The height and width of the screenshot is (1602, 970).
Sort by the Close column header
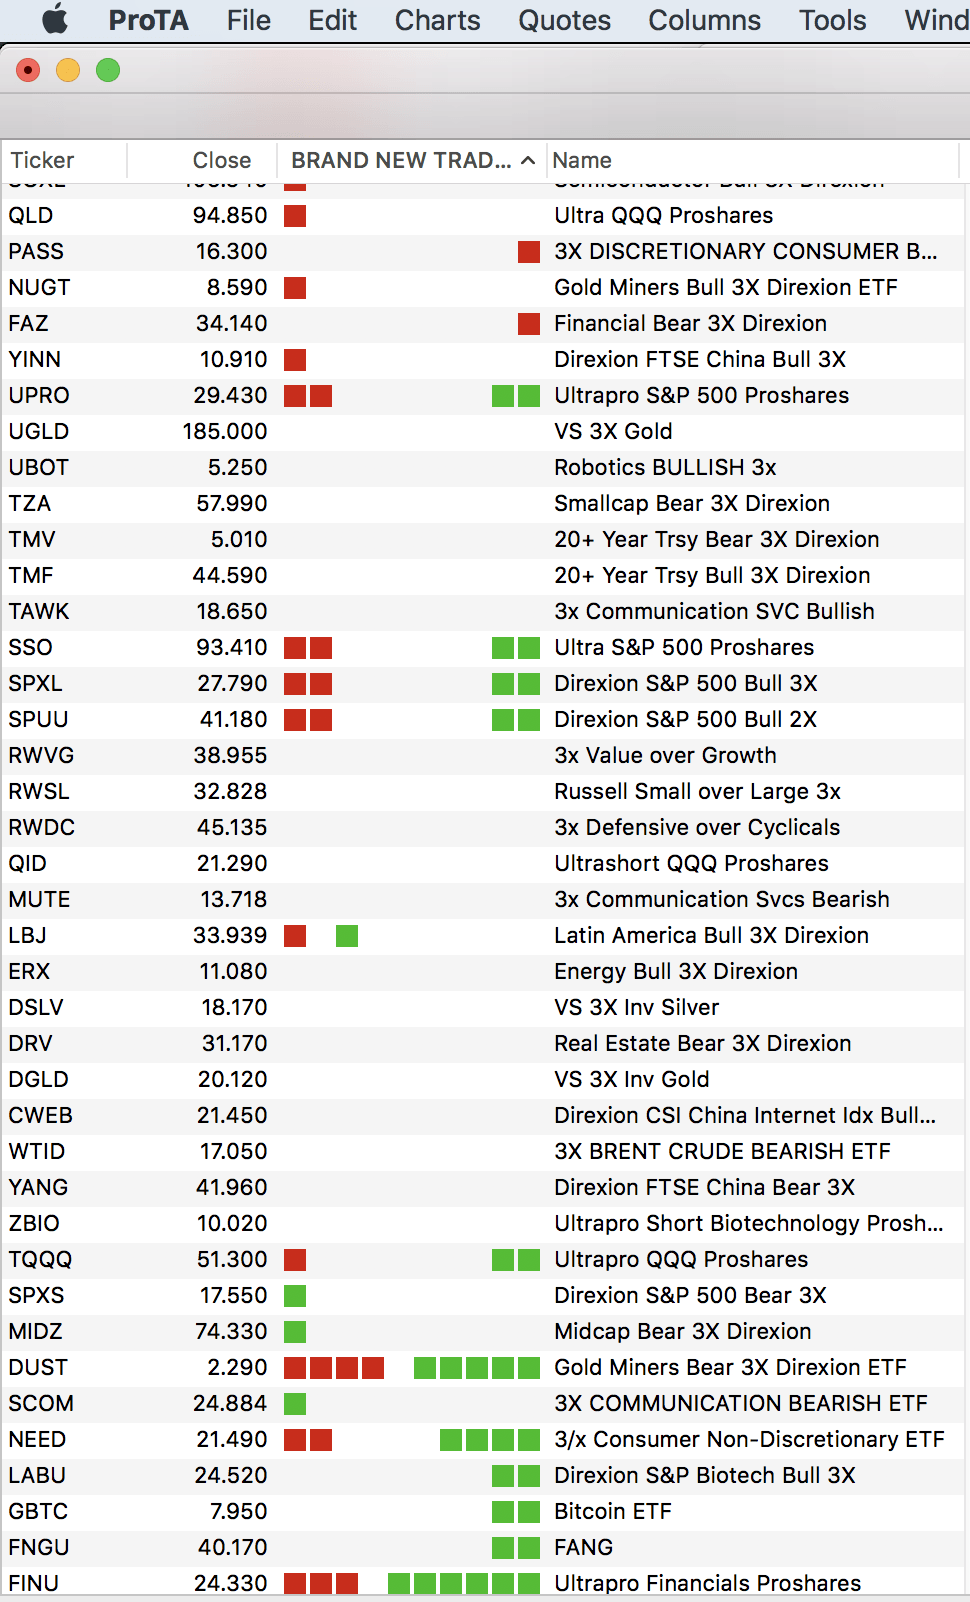click(x=221, y=161)
